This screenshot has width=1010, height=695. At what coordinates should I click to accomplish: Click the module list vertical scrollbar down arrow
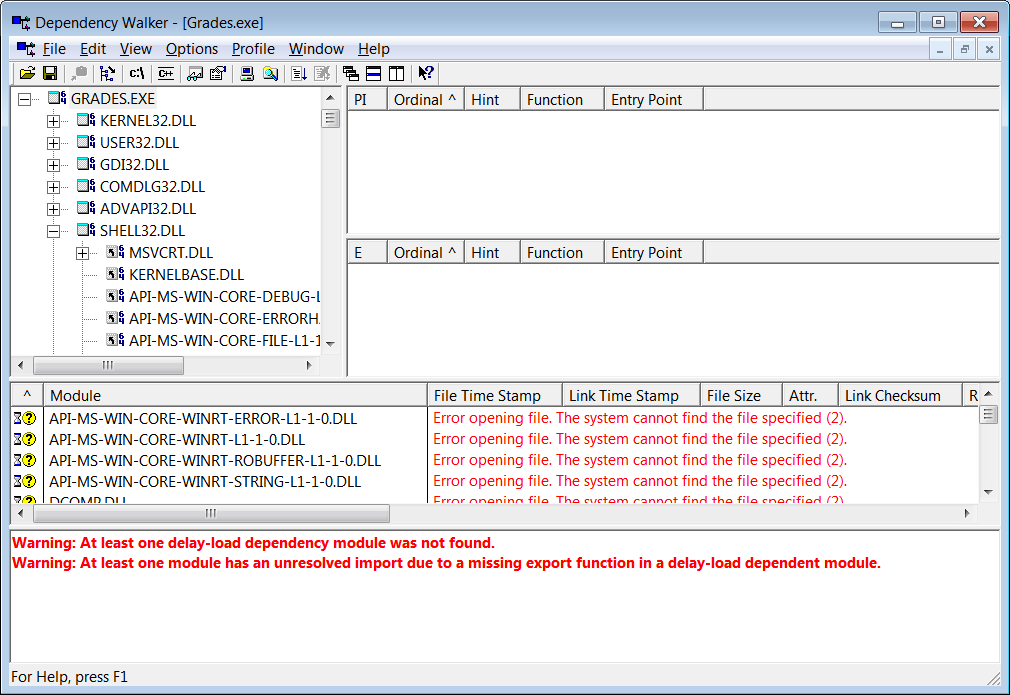988,492
